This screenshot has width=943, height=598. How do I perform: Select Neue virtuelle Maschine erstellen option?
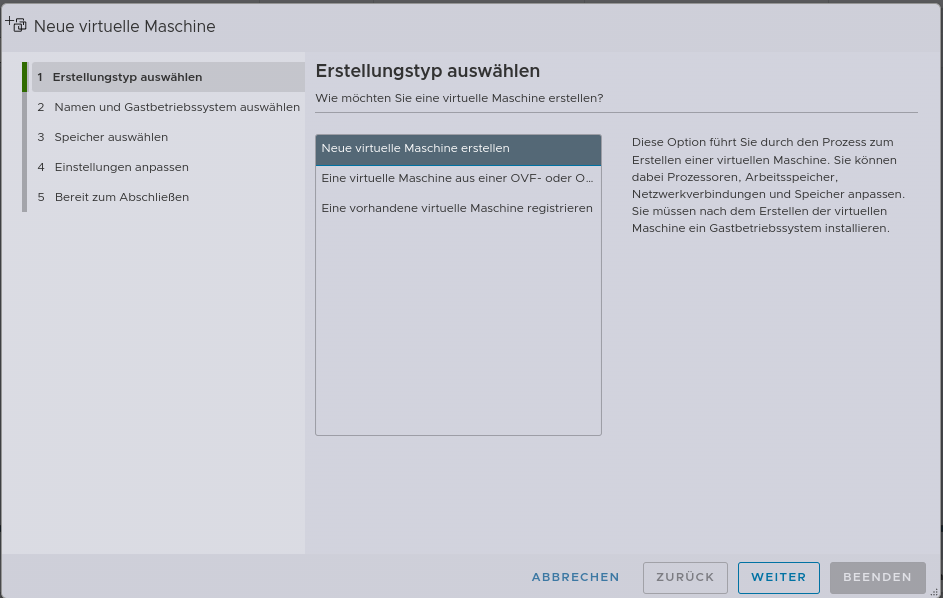(x=457, y=149)
